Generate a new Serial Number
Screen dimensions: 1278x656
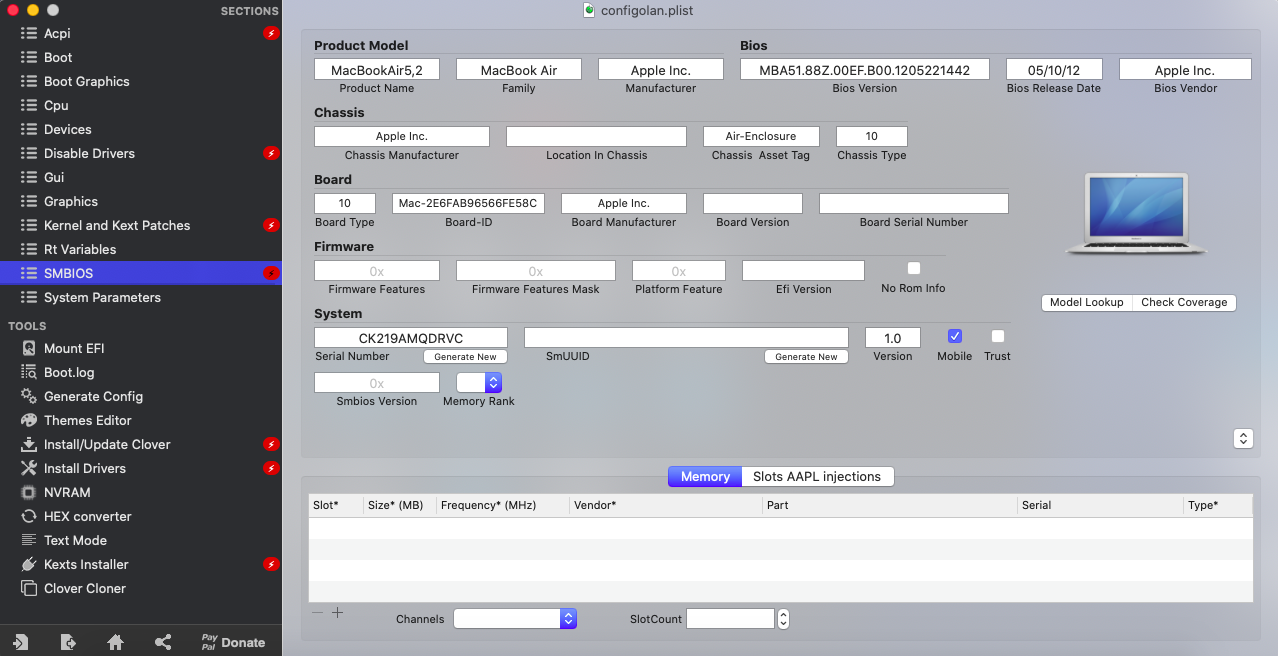click(x=465, y=357)
